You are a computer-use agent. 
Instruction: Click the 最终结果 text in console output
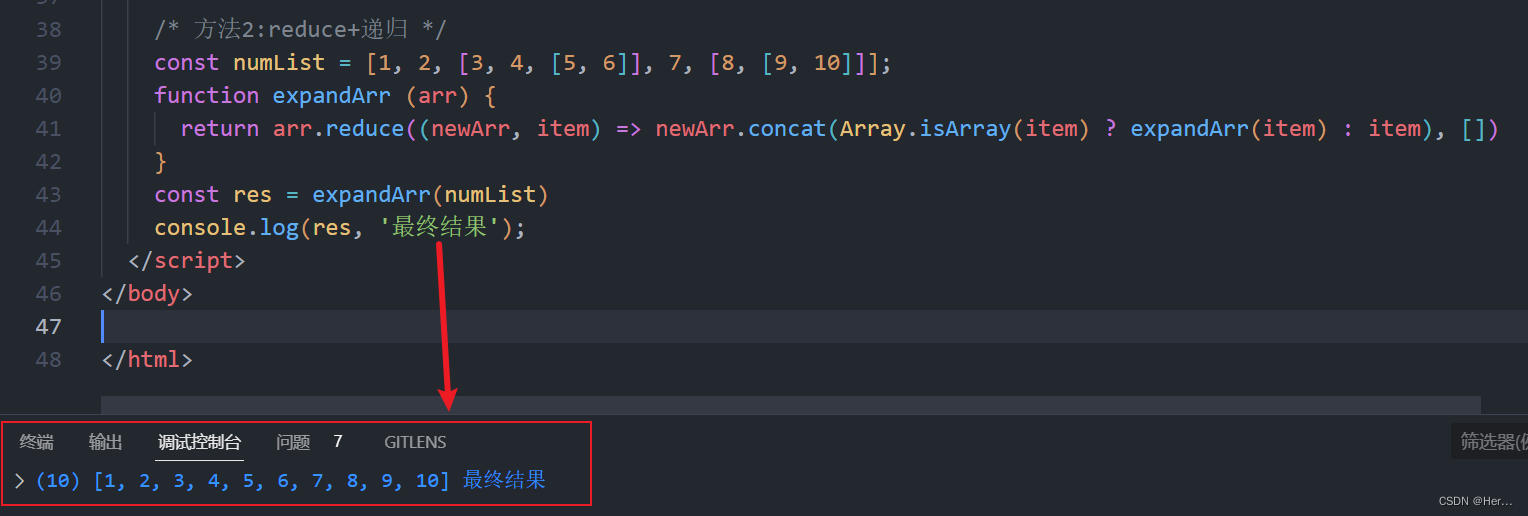click(x=505, y=481)
